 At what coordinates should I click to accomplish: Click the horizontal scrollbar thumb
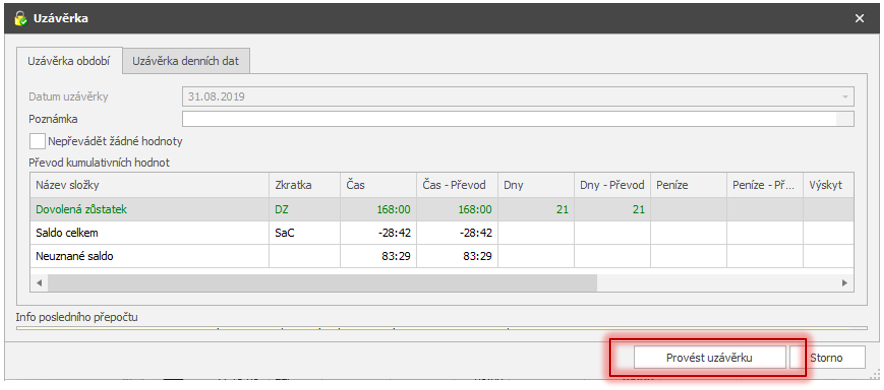(x=322, y=283)
